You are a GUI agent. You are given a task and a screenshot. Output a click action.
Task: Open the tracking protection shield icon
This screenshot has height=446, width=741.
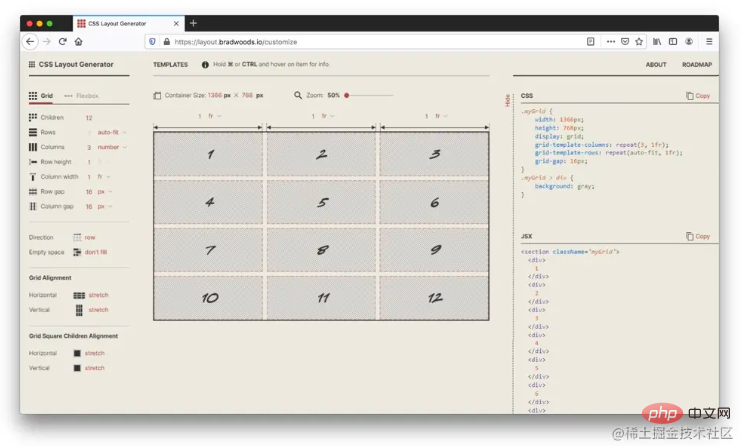point(152,42)
